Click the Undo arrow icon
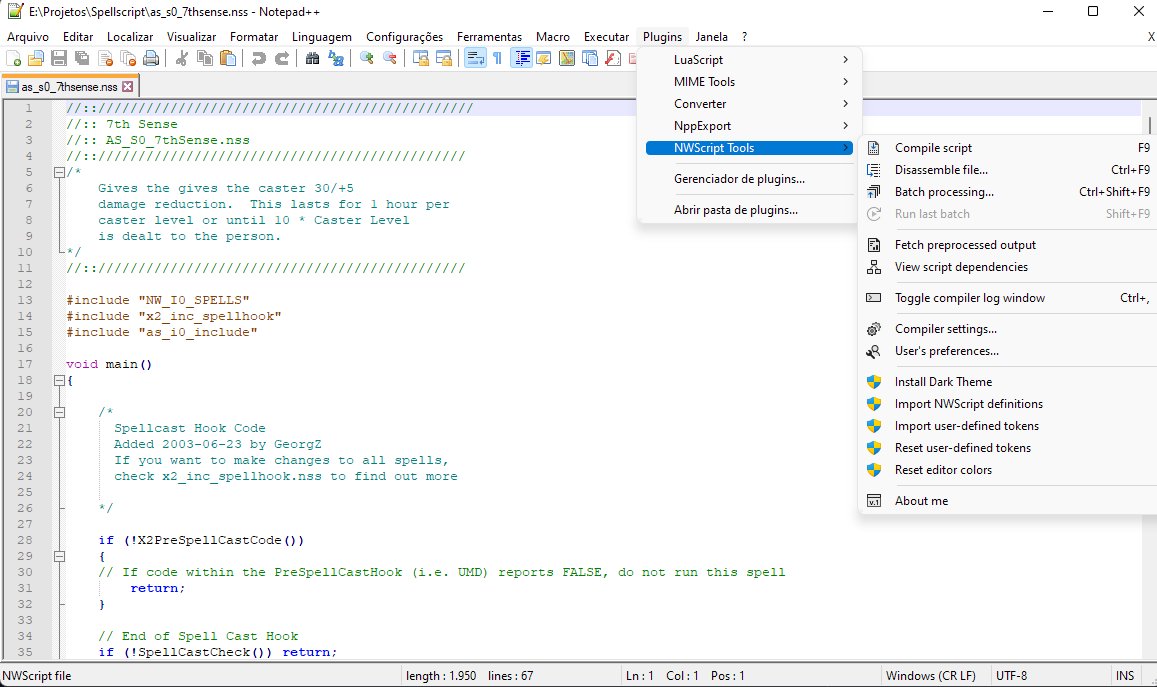 (258, 58)
